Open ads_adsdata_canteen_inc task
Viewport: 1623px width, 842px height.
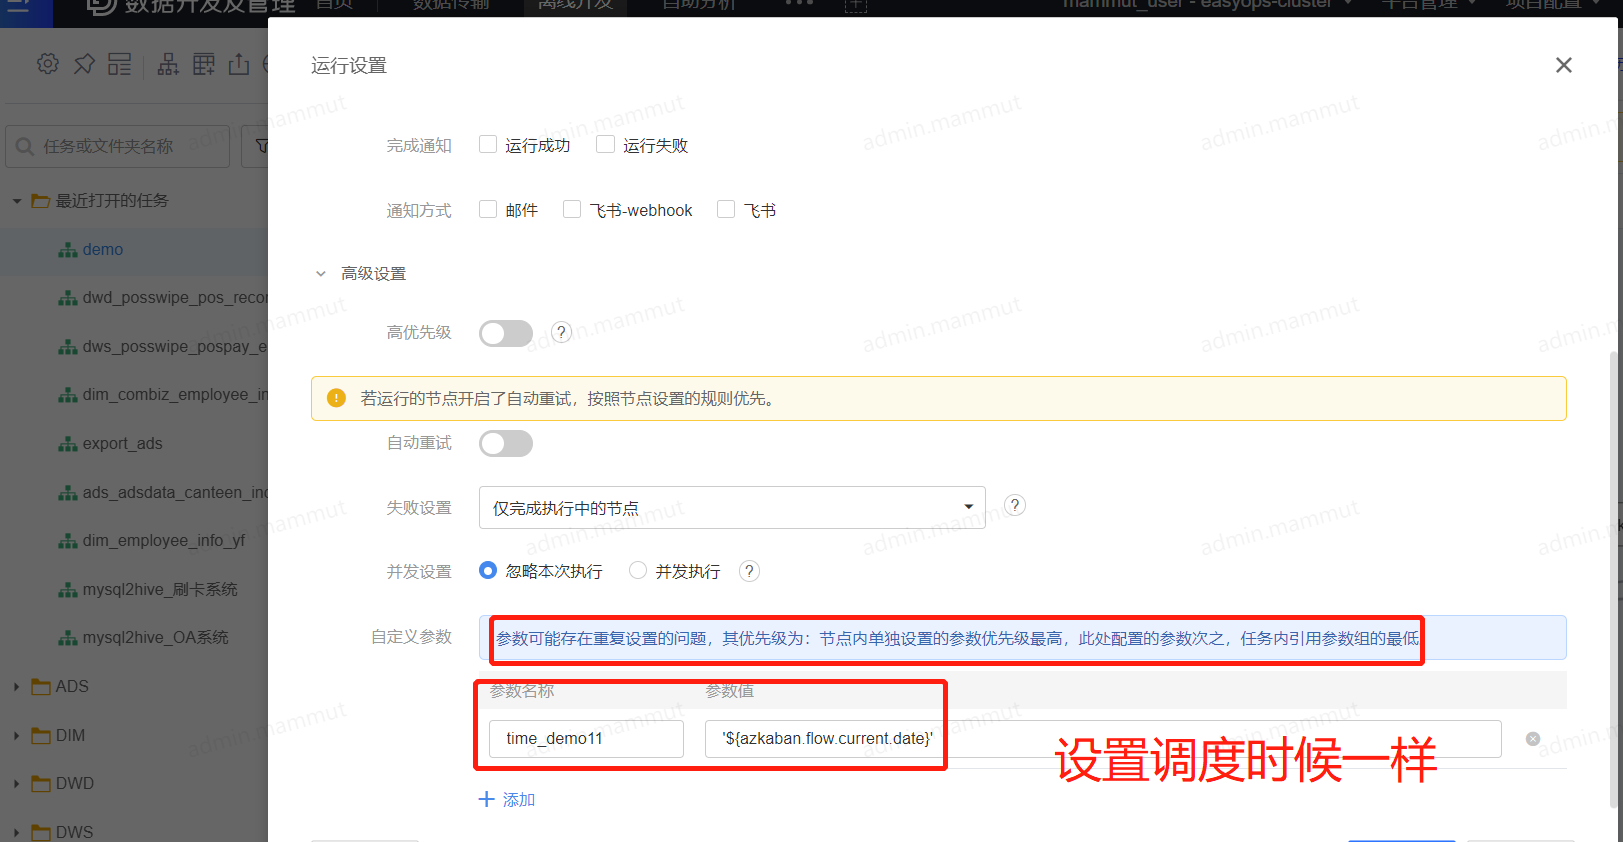coord(175,493)
